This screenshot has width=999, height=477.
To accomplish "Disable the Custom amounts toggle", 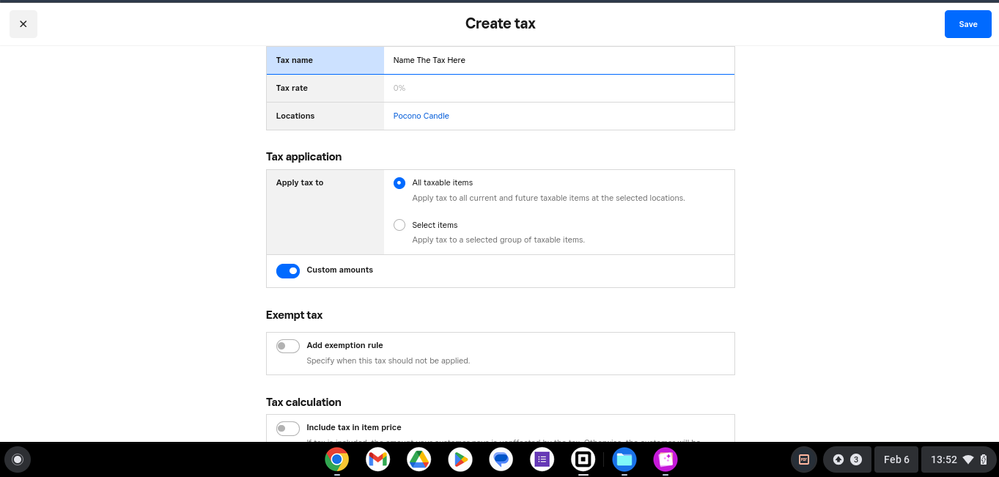I will (288, 271).
